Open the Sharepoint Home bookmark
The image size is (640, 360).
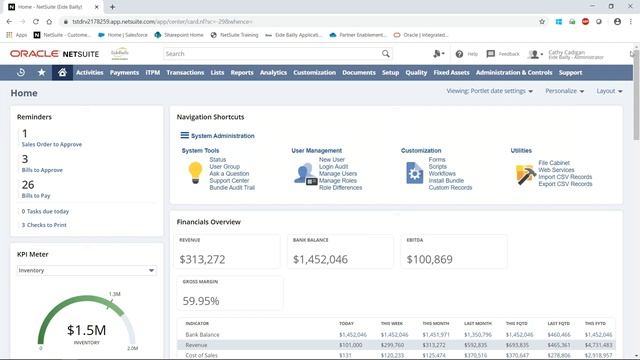pos(179,35)
